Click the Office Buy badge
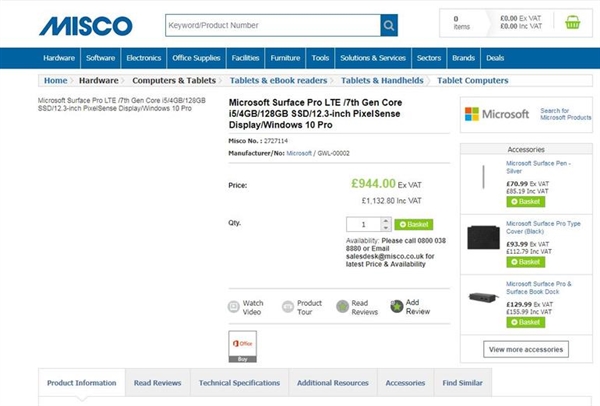 click(x=243, y=346)
